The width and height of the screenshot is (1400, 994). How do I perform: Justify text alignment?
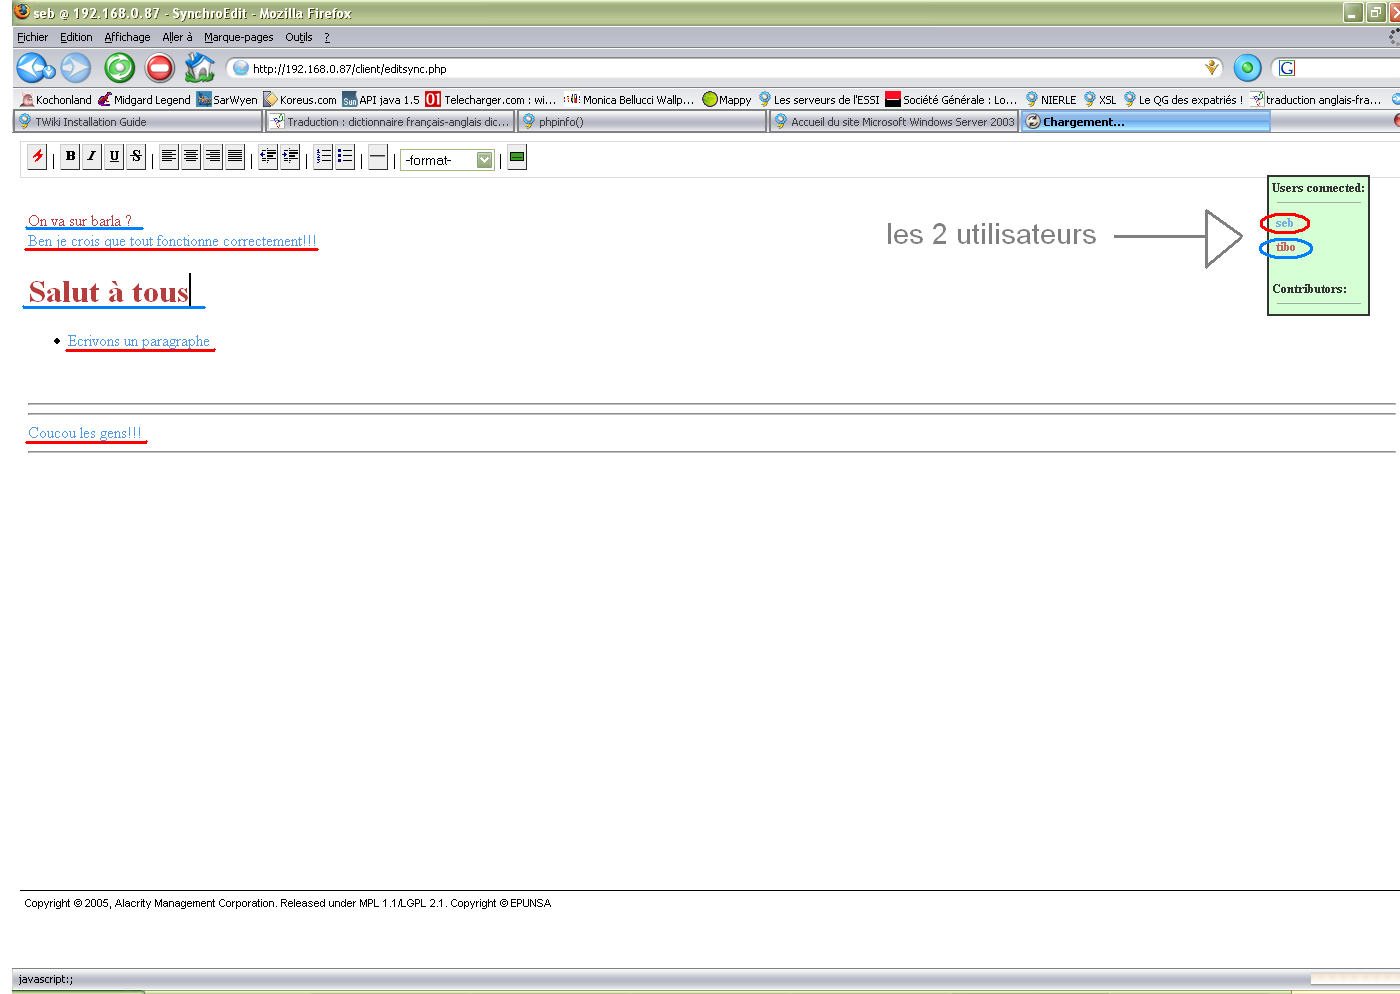[235, 157]
